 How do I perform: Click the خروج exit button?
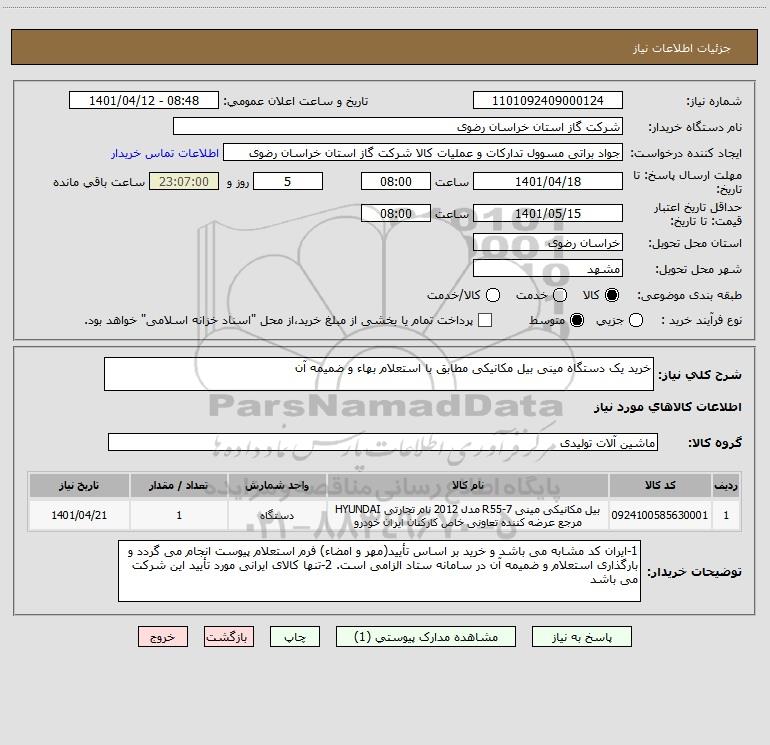(163, 637)
